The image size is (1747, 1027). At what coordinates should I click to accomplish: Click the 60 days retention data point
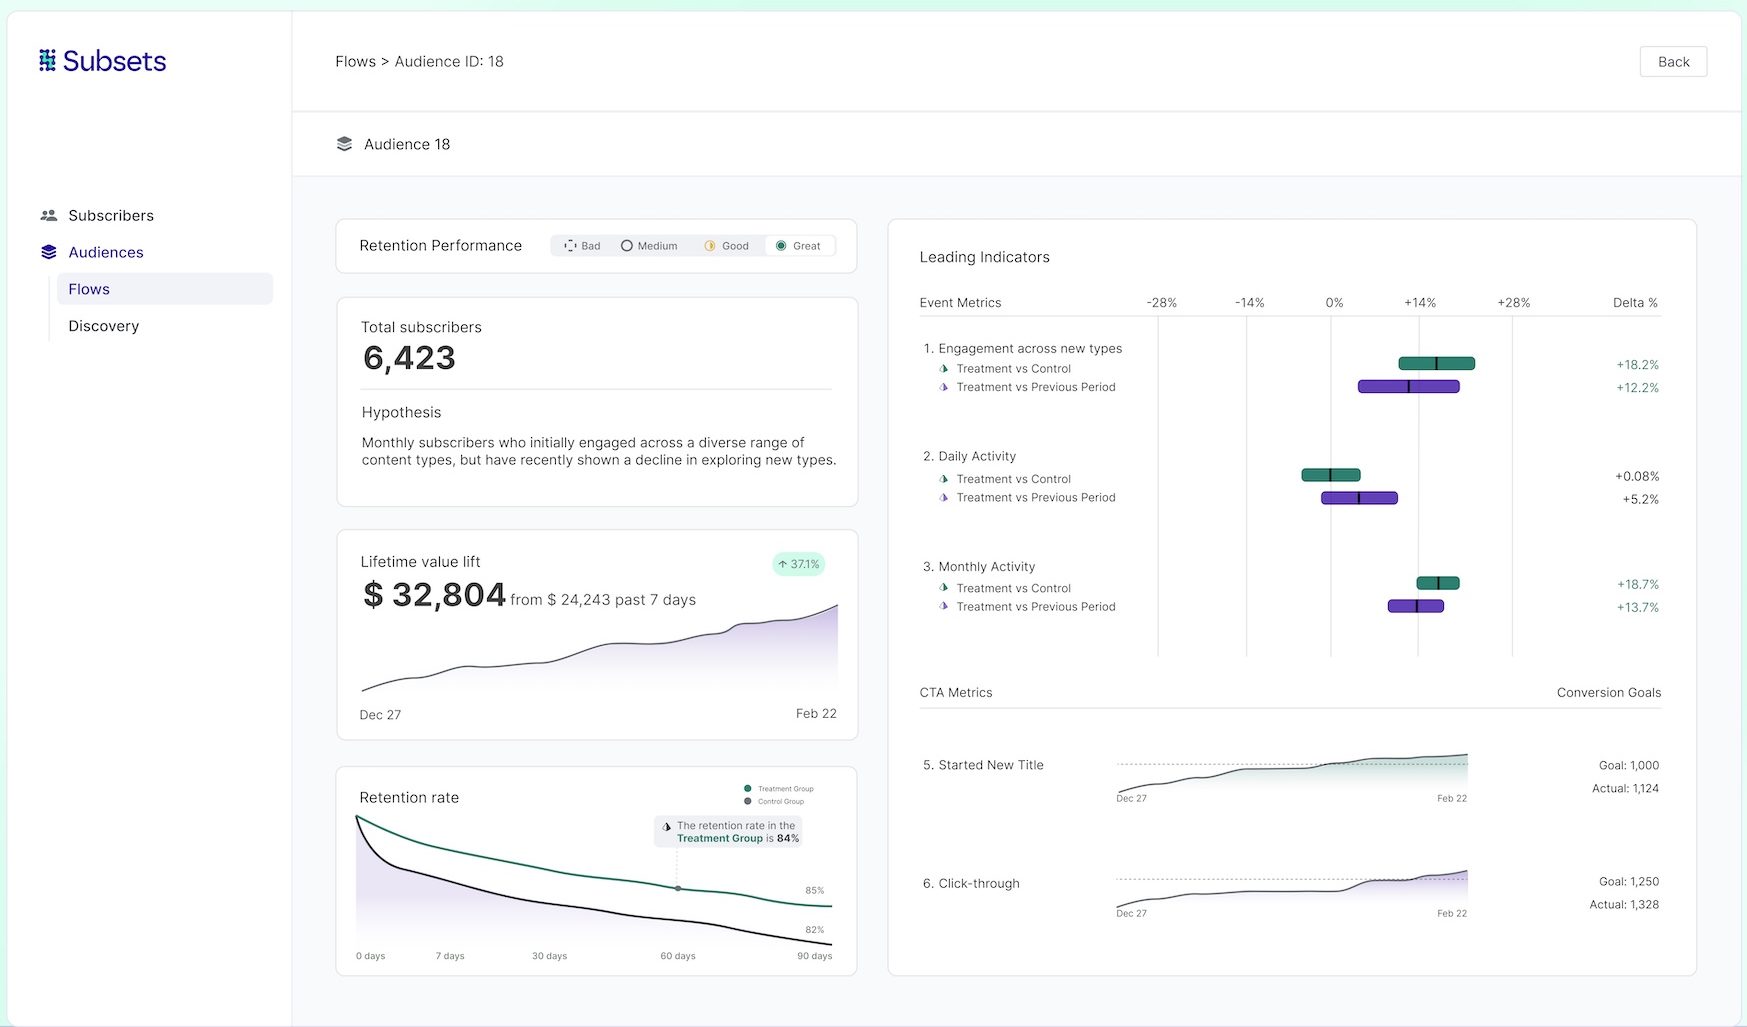(x=678, y=888)
